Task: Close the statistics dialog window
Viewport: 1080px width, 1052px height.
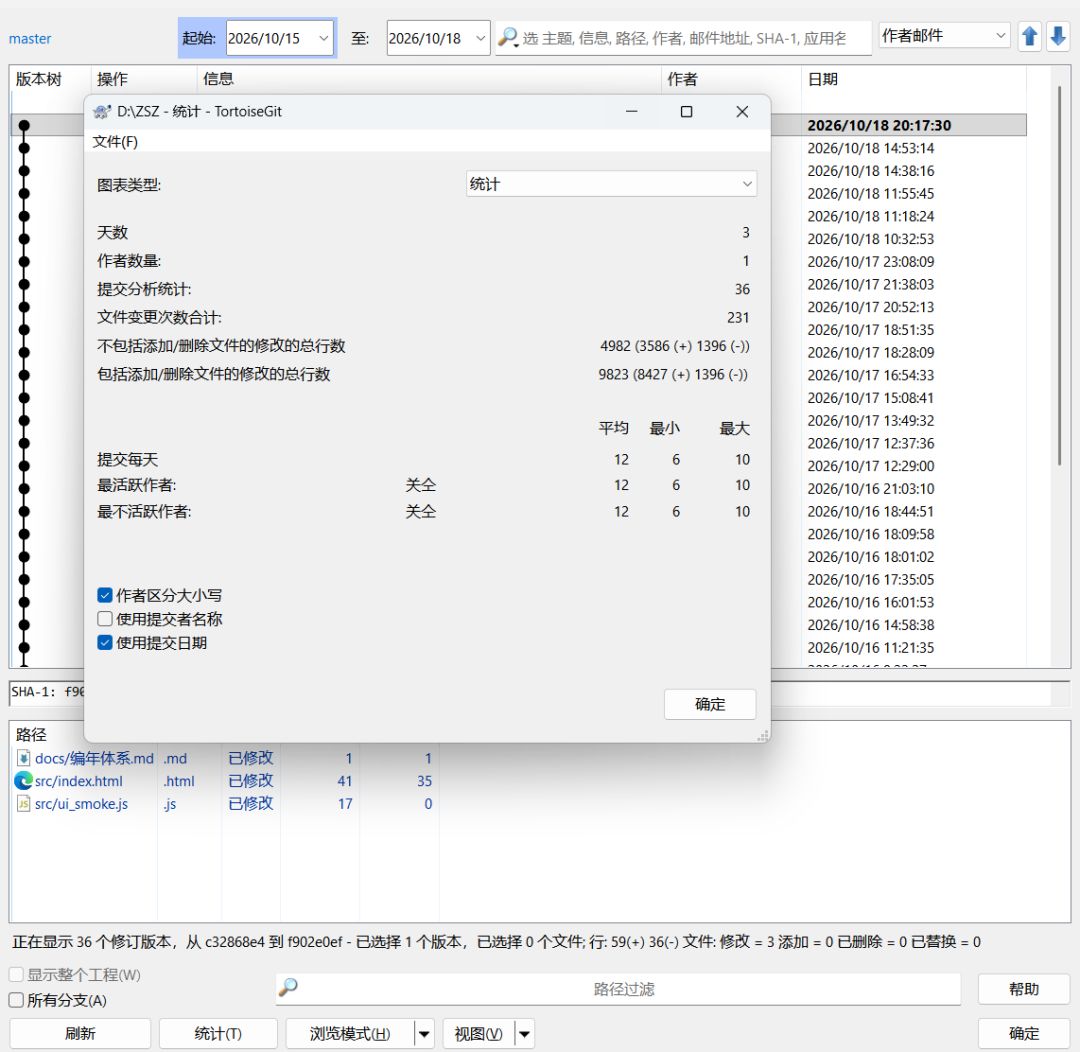Action: [x=742, y=112]
